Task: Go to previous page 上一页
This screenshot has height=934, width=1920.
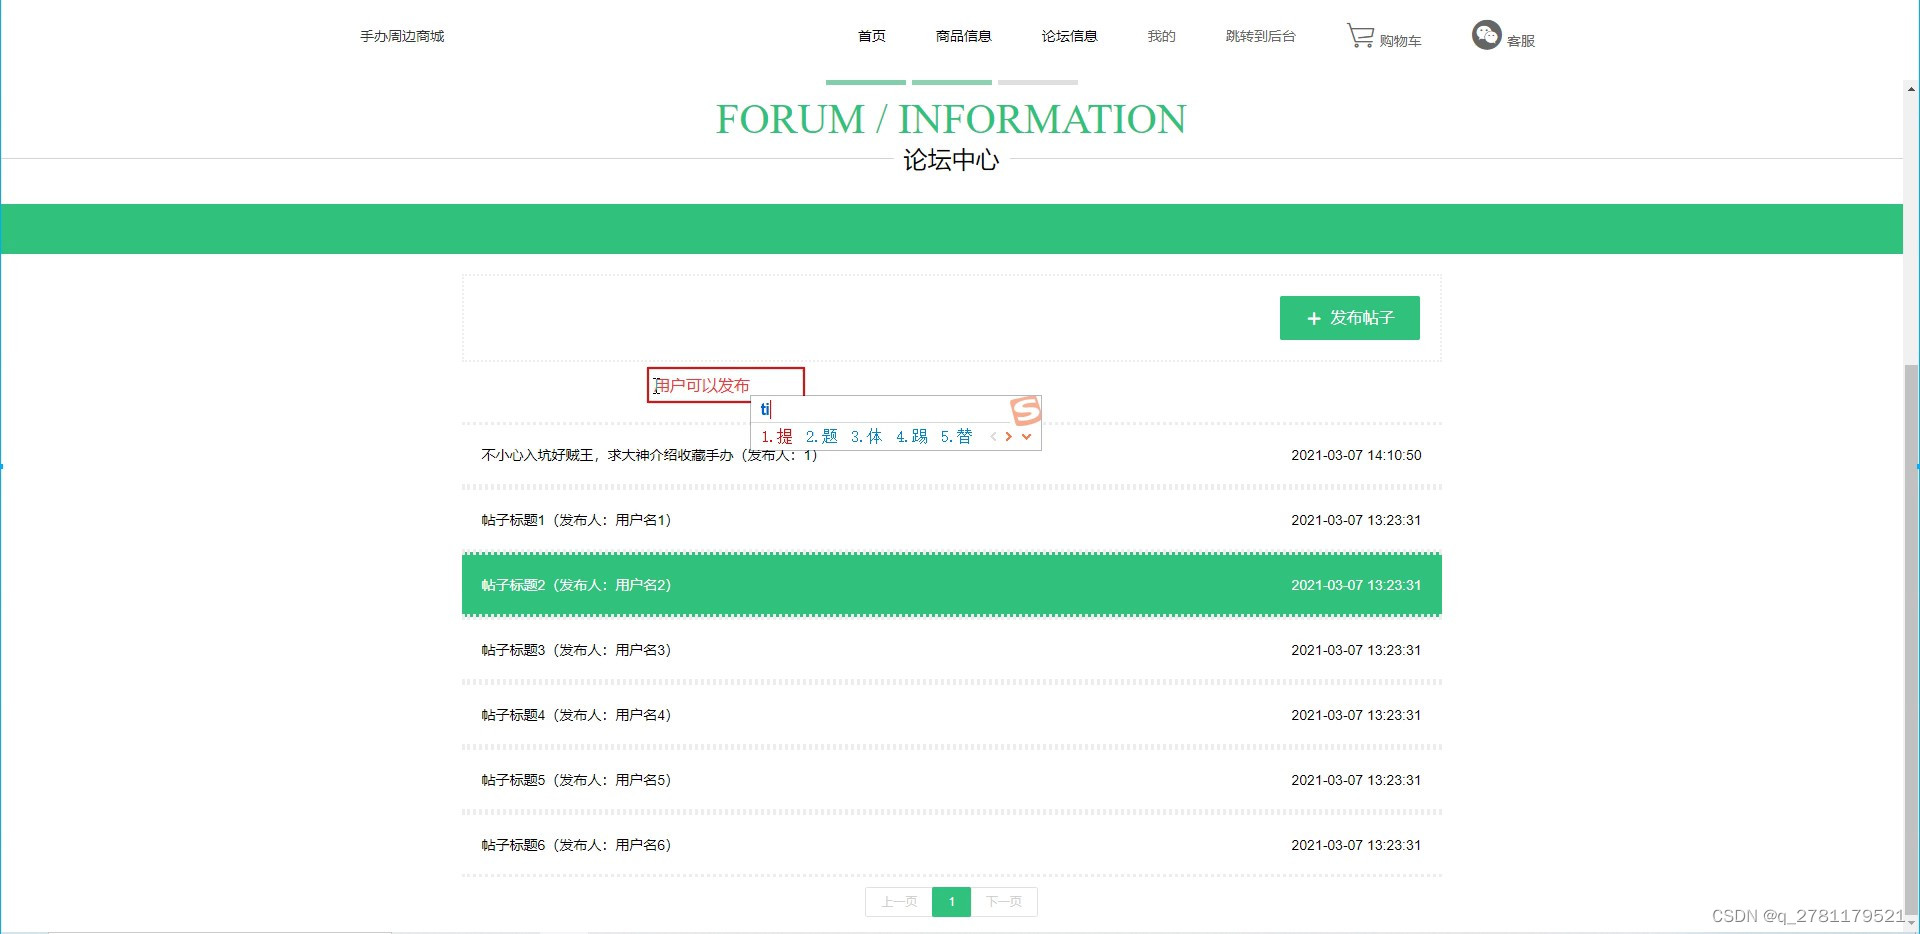Action: pos(899,902)
